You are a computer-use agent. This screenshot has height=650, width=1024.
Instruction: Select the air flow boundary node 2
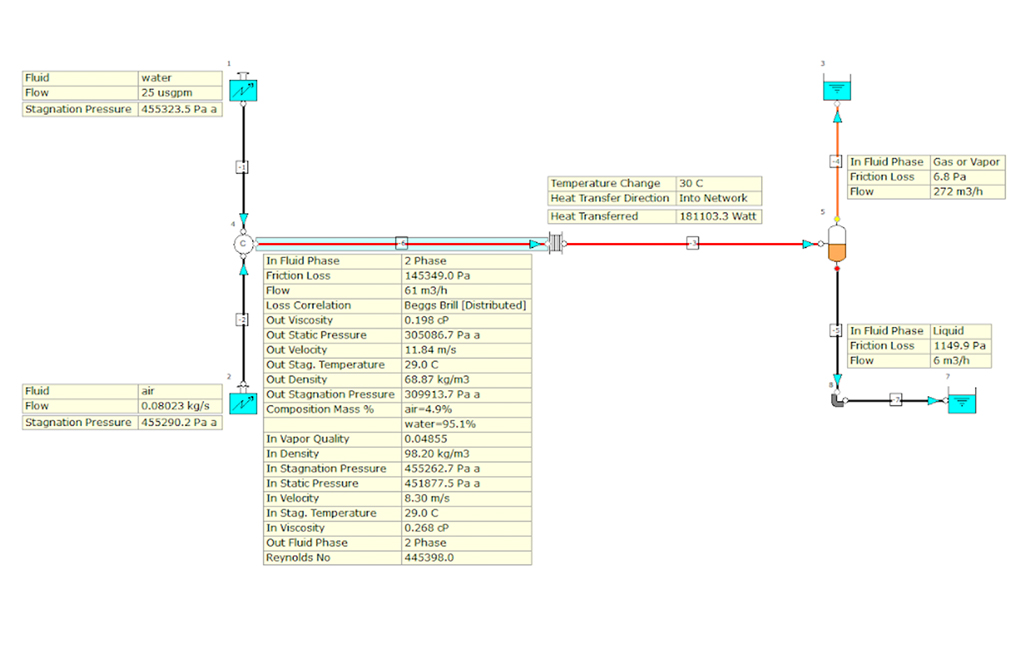pyautogui.click(x=242, y=404)
